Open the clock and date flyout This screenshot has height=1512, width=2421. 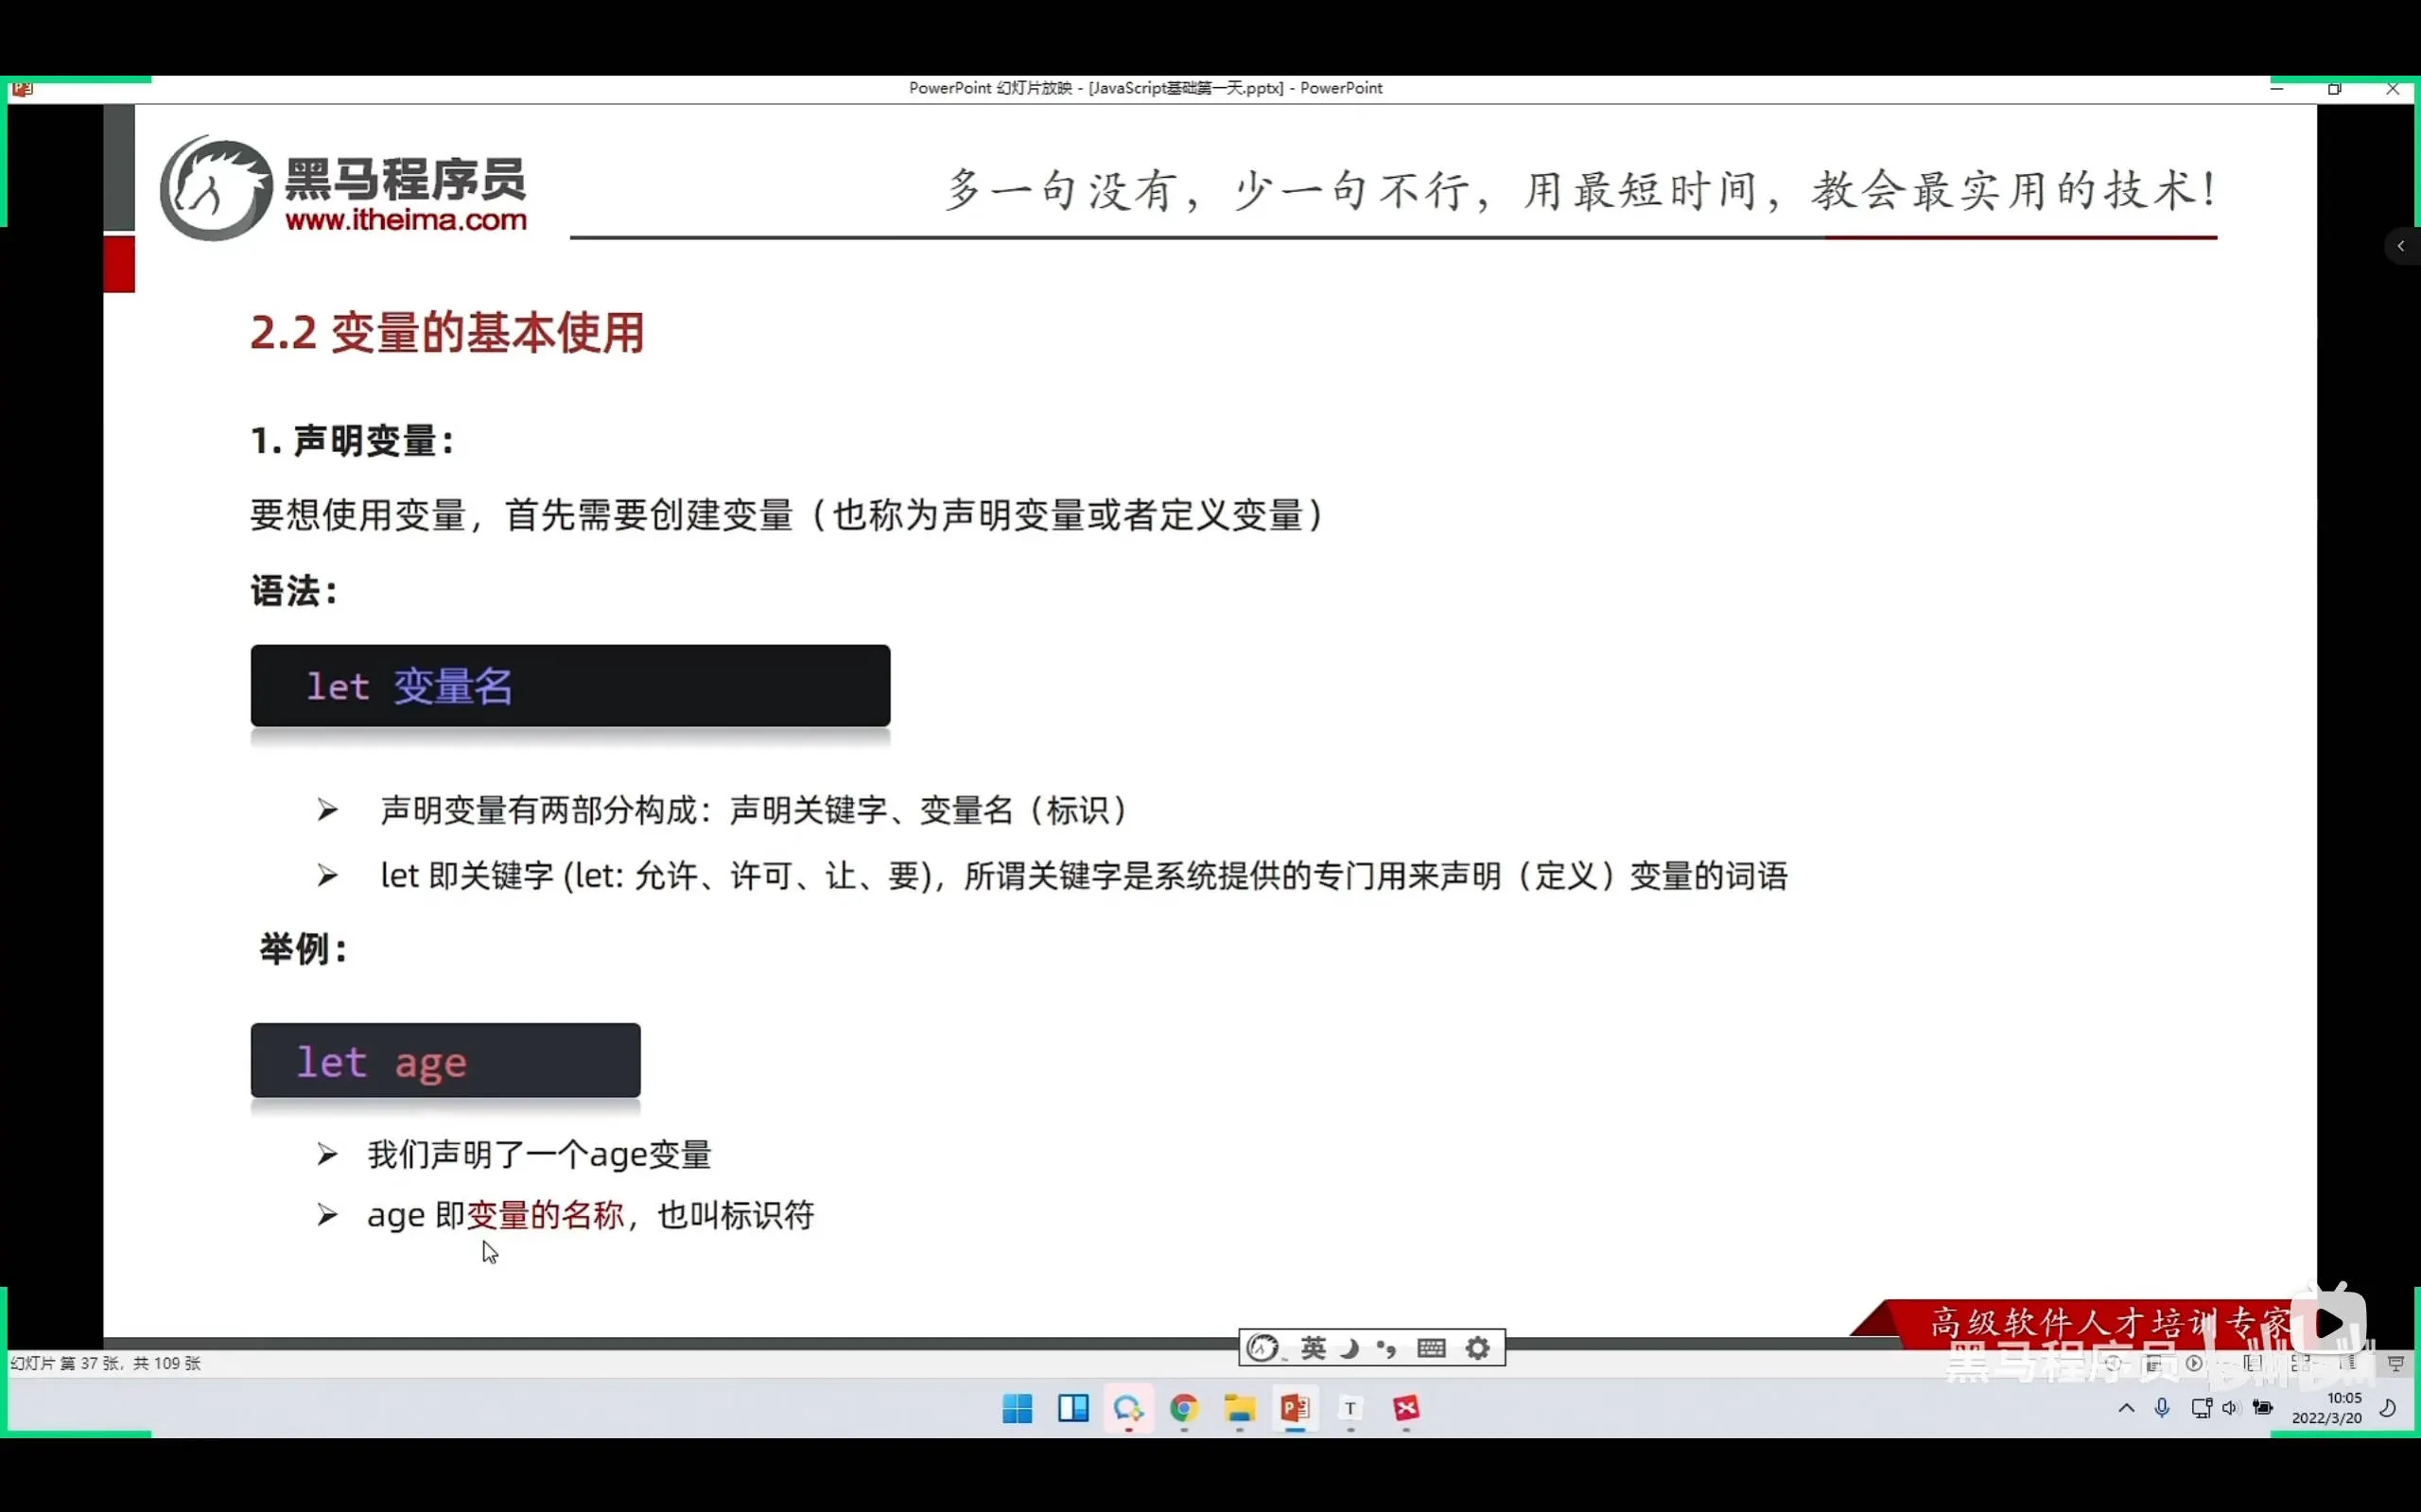2327,1408
